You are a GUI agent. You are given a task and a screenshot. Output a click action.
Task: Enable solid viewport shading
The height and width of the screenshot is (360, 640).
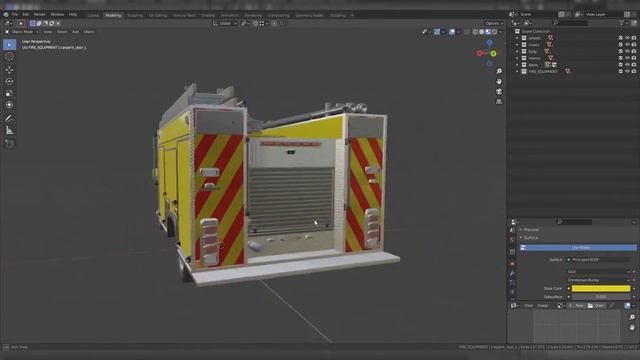[482, 32]
